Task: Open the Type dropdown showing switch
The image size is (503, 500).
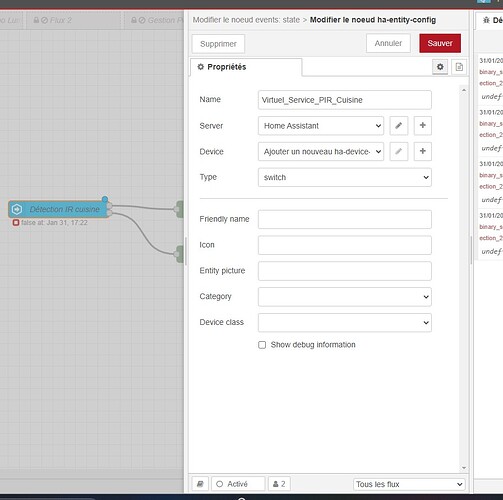Action: (x=345, y=177)
